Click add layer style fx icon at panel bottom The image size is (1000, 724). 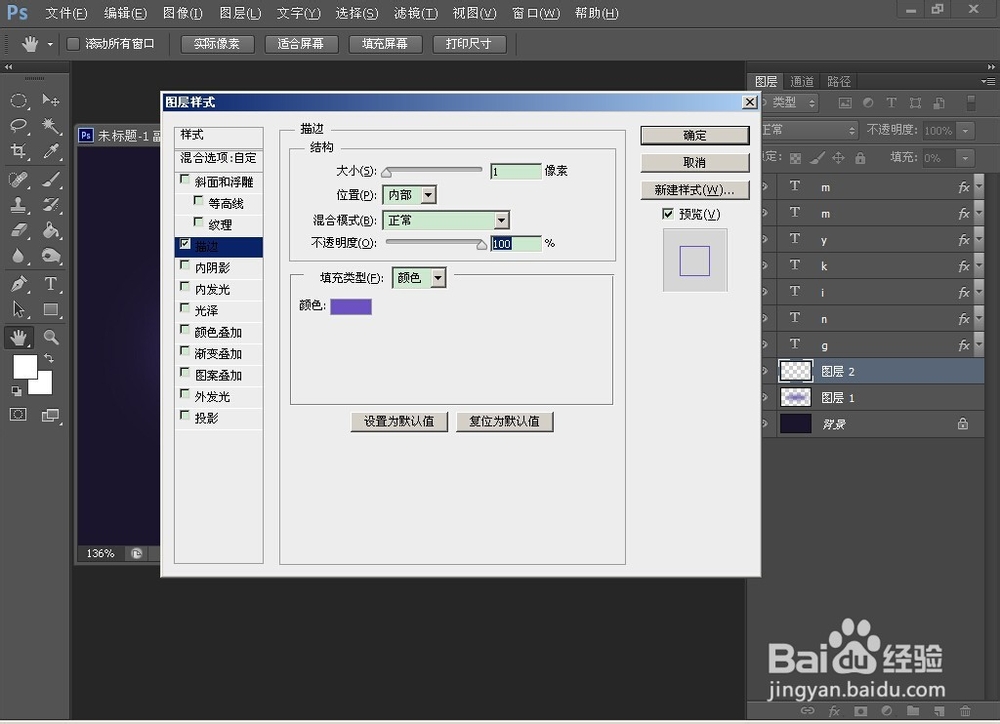834,711
